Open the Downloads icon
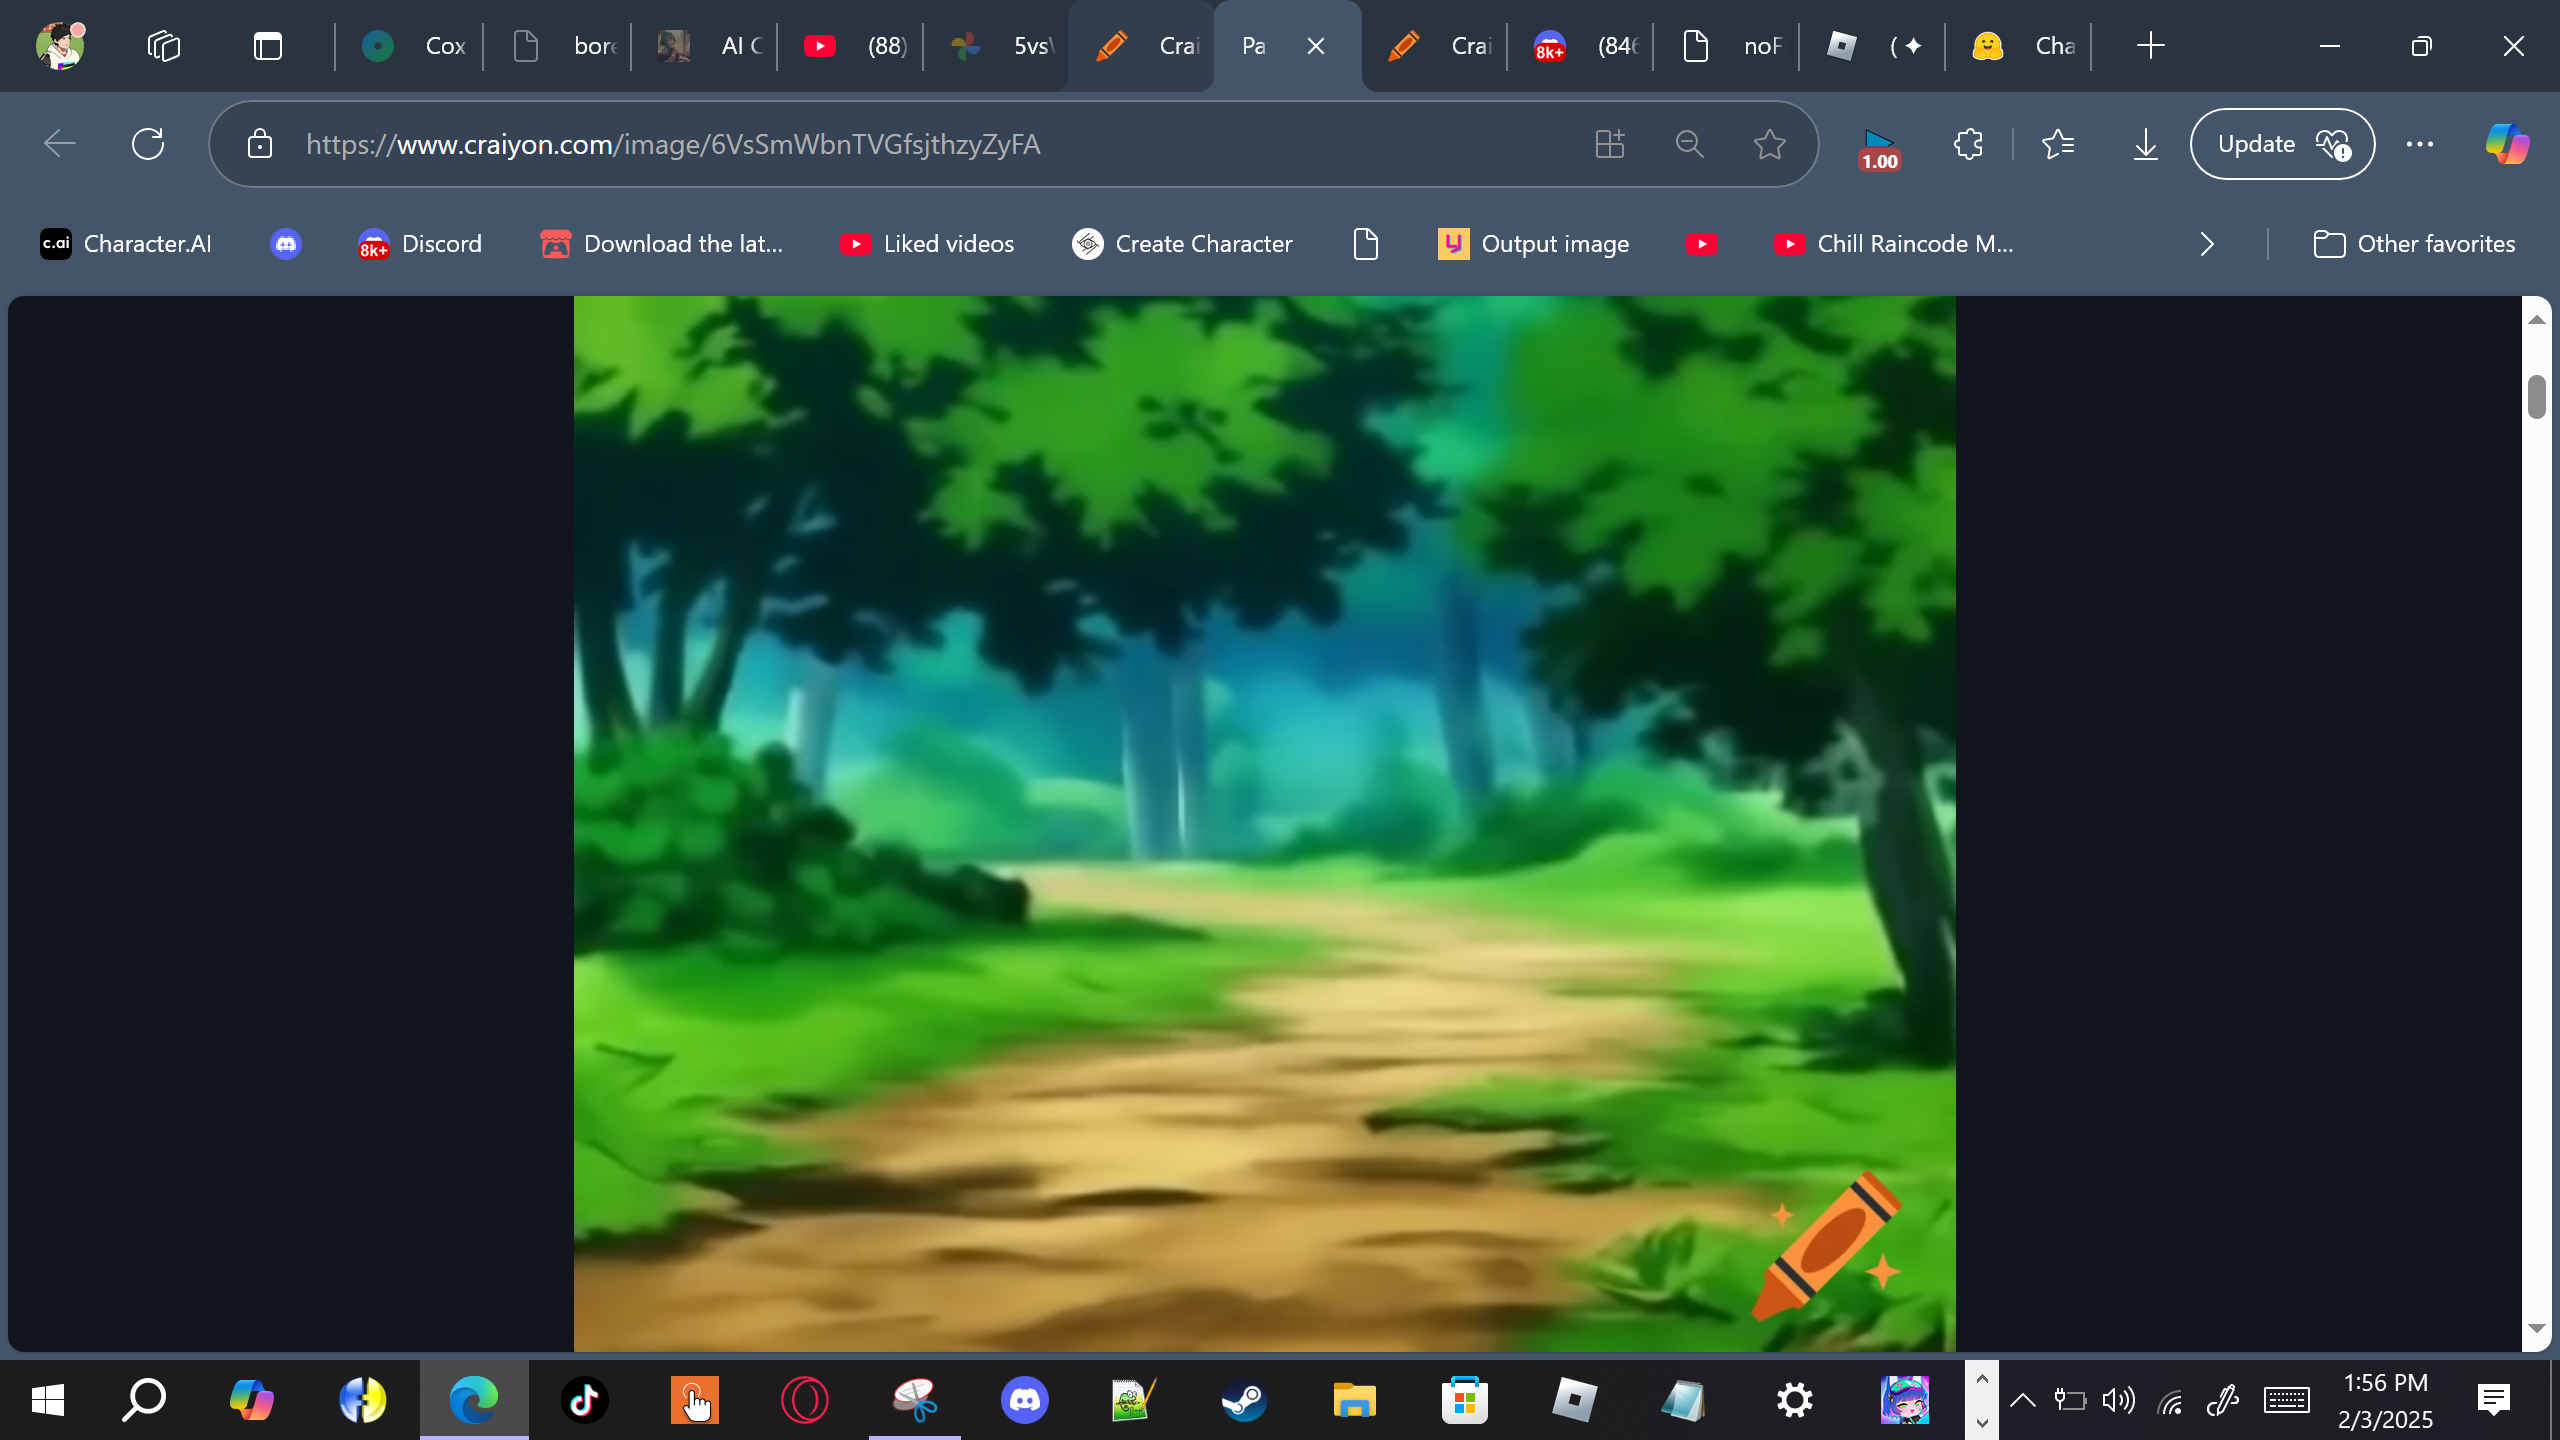 (2146, 144)
